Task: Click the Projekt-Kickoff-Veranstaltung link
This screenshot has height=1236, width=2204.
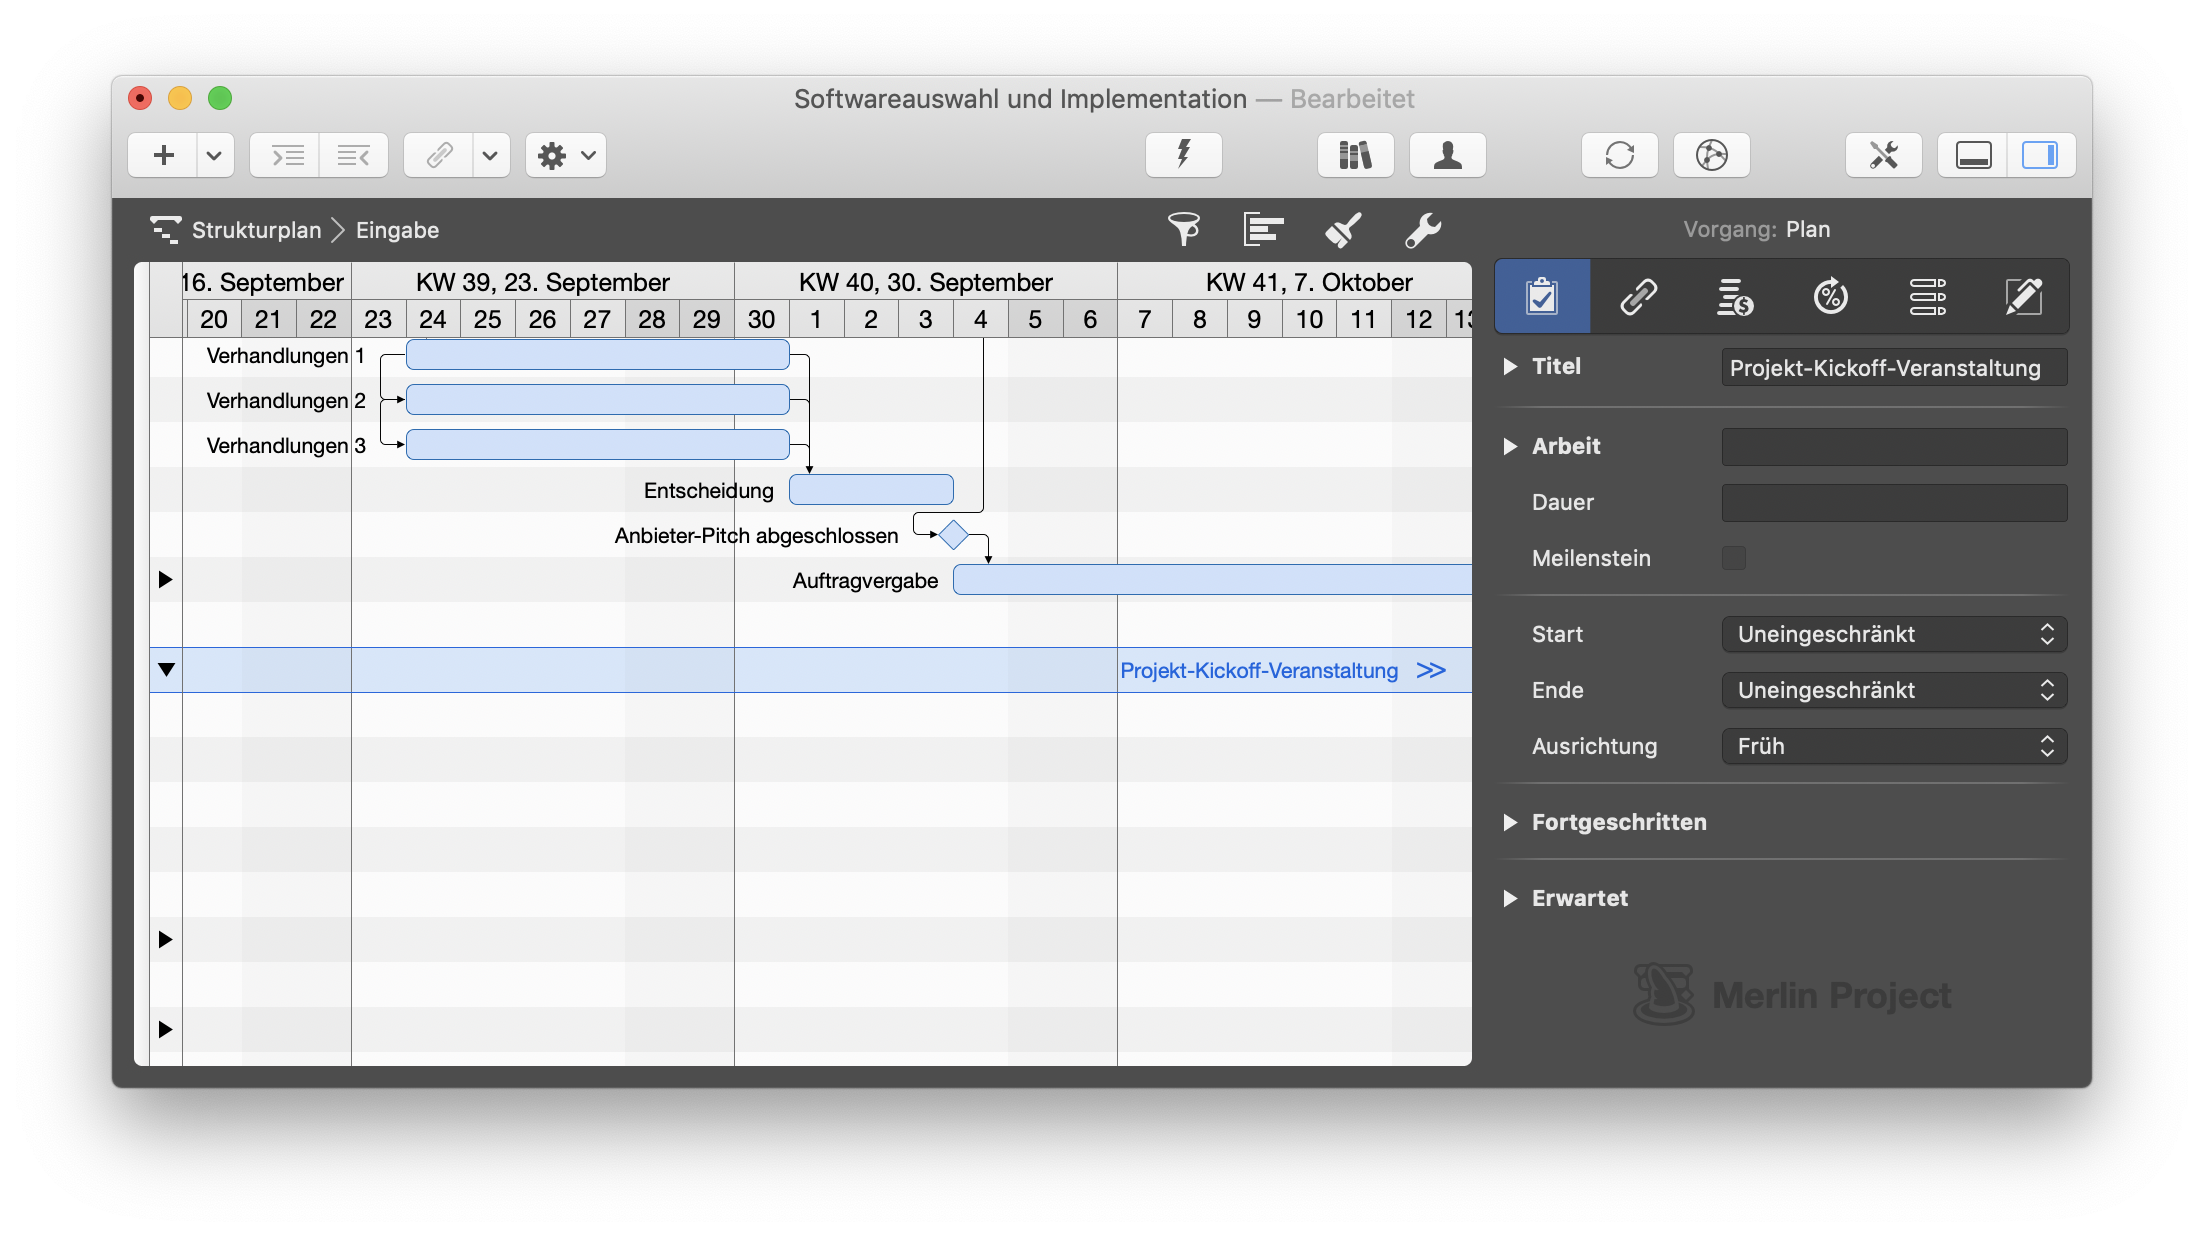Action: (1260, 670)
